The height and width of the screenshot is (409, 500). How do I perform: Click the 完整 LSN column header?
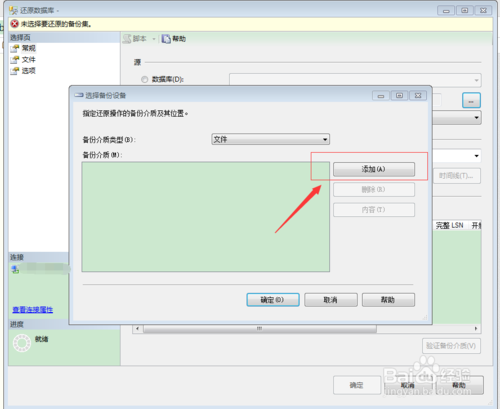pyautogui.click(x=450, y=226)
